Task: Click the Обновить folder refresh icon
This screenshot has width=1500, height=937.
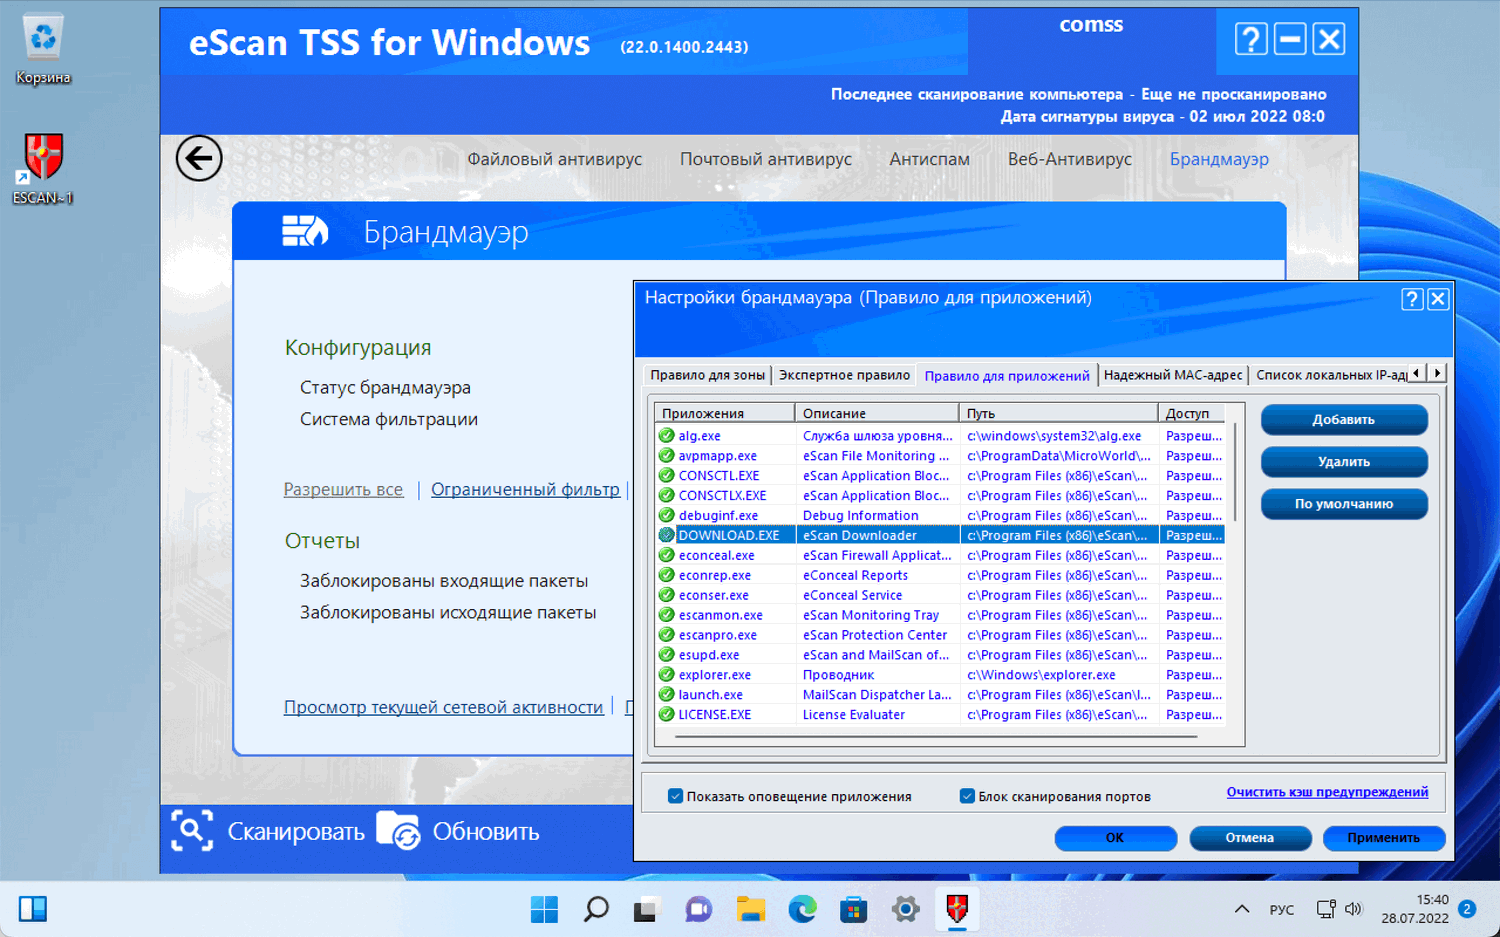Action: tap(398, 831)
